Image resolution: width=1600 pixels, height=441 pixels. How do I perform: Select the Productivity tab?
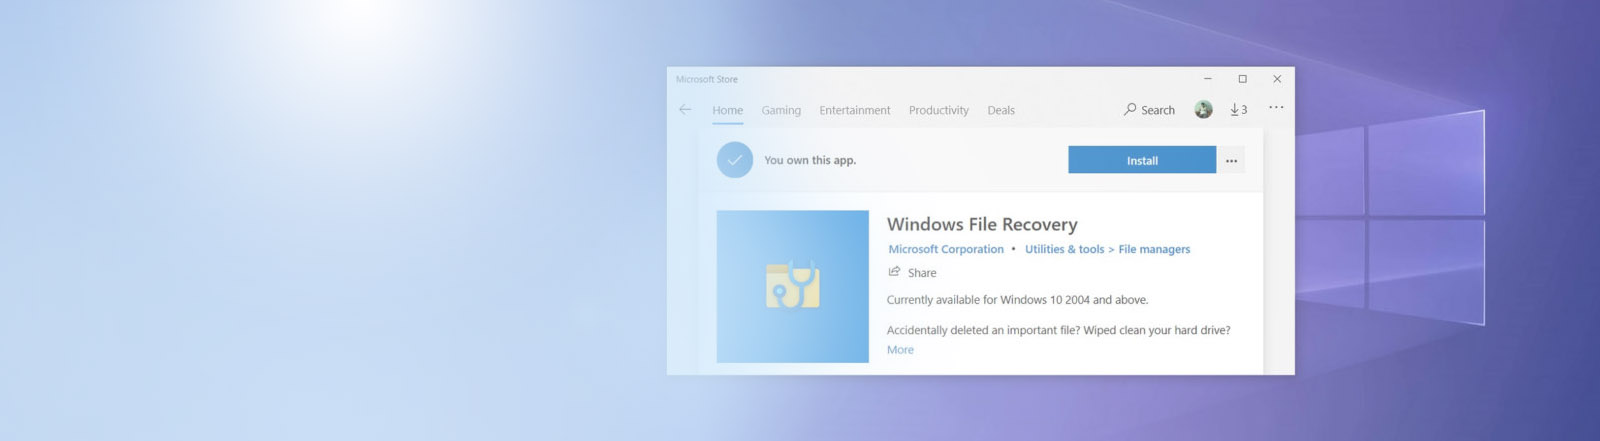(x=938, y=111)
